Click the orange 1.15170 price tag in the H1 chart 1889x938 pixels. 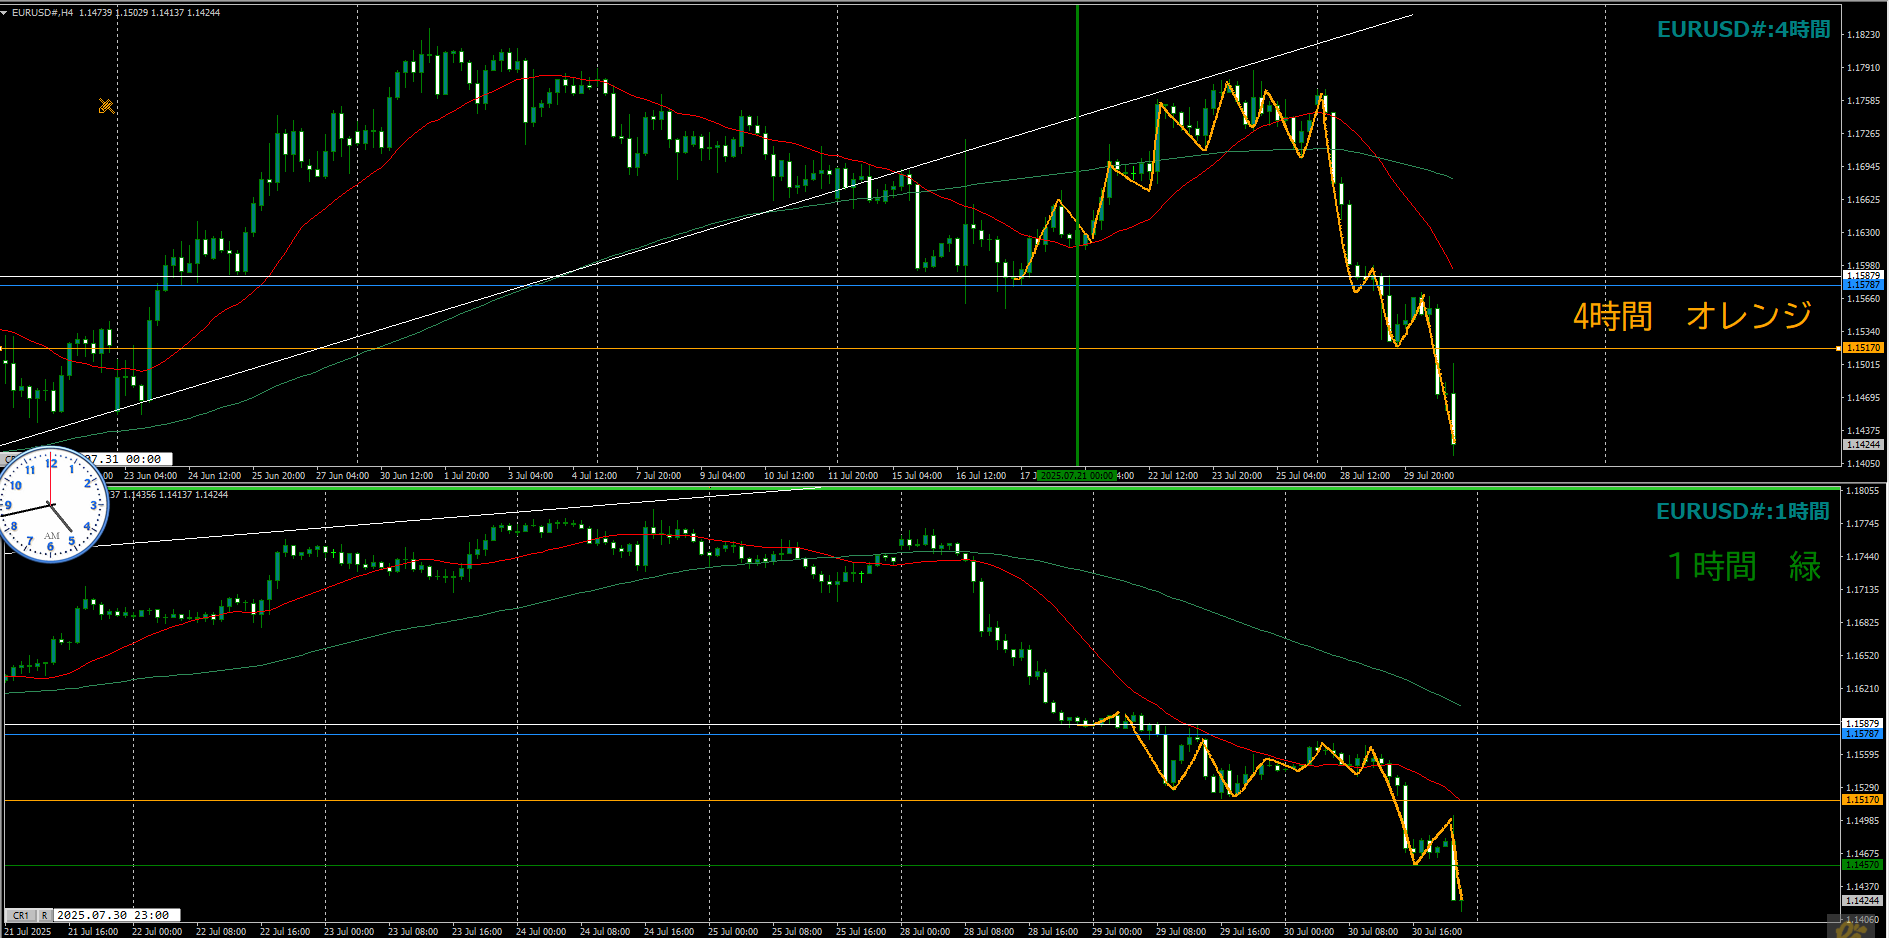click(1863, 800)
